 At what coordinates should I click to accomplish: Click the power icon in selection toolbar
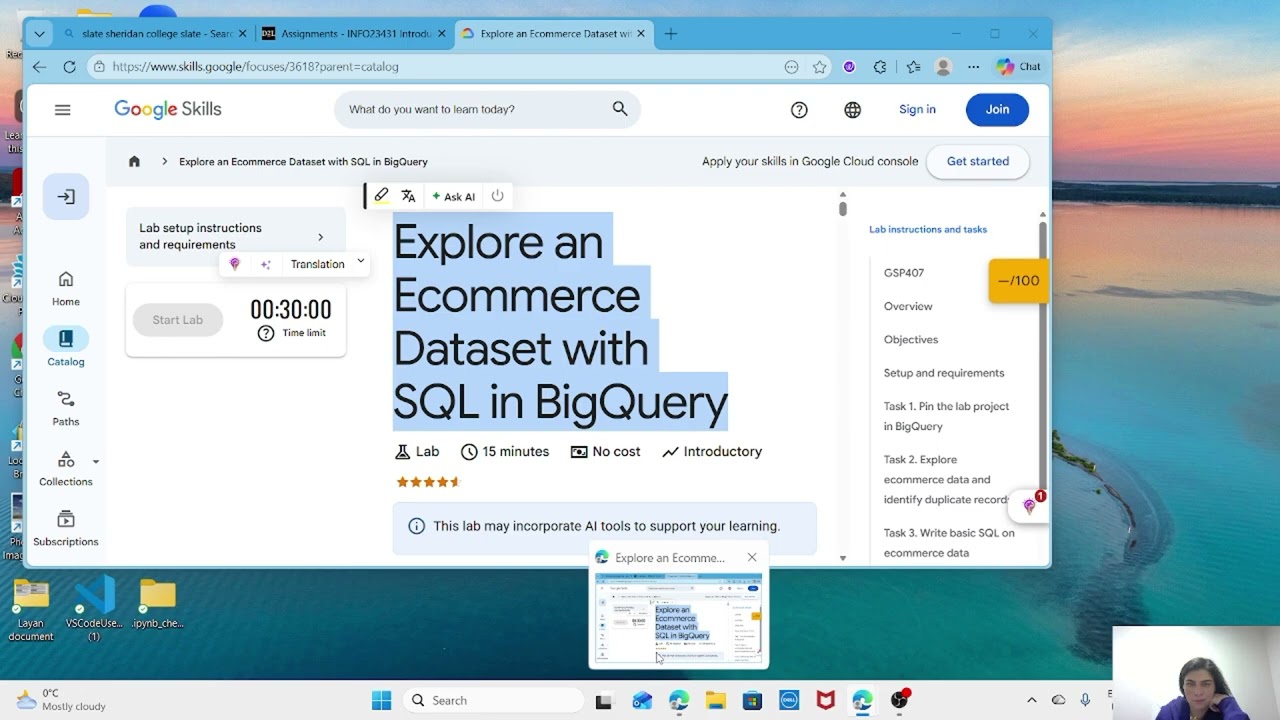497,196
